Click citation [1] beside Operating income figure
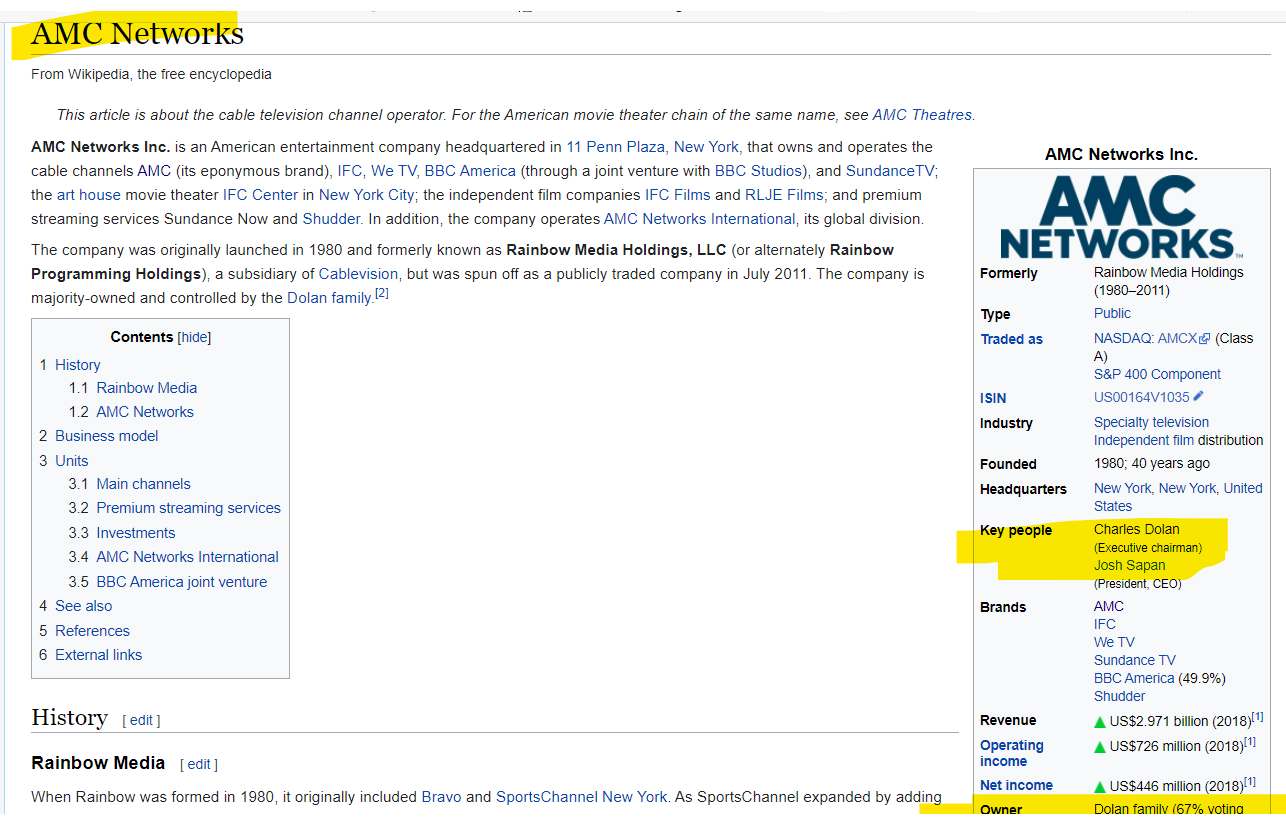The height and width of the screenshot is (837, 1286). point(1249,741)
